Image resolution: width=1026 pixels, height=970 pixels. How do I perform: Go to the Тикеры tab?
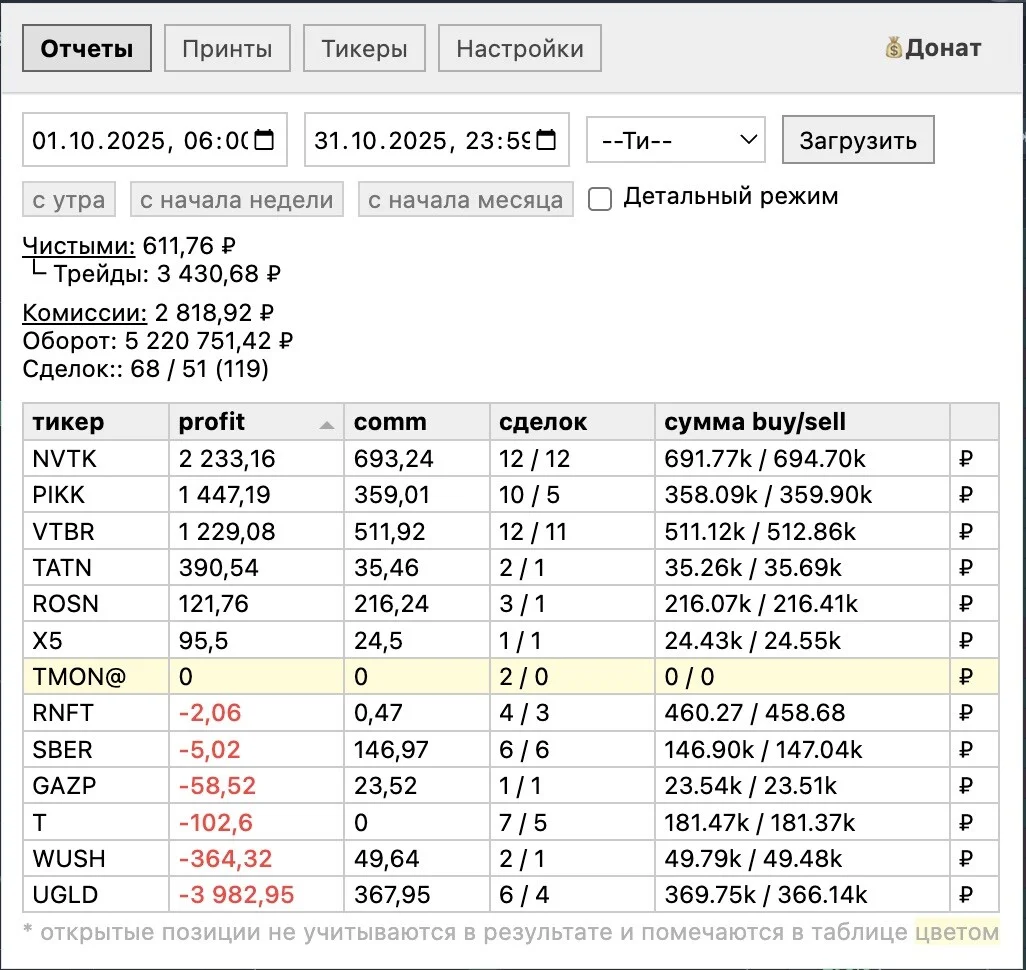coord(364,48)
